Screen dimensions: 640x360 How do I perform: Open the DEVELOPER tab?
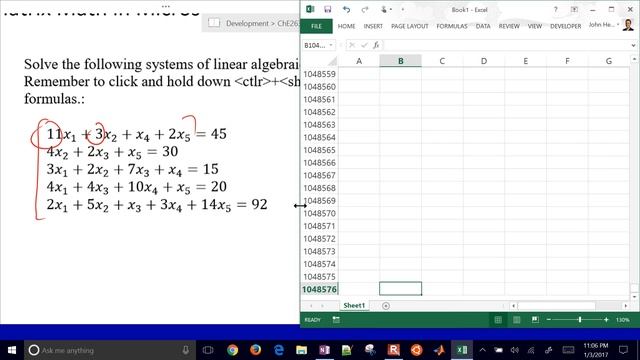pos(565,26)
